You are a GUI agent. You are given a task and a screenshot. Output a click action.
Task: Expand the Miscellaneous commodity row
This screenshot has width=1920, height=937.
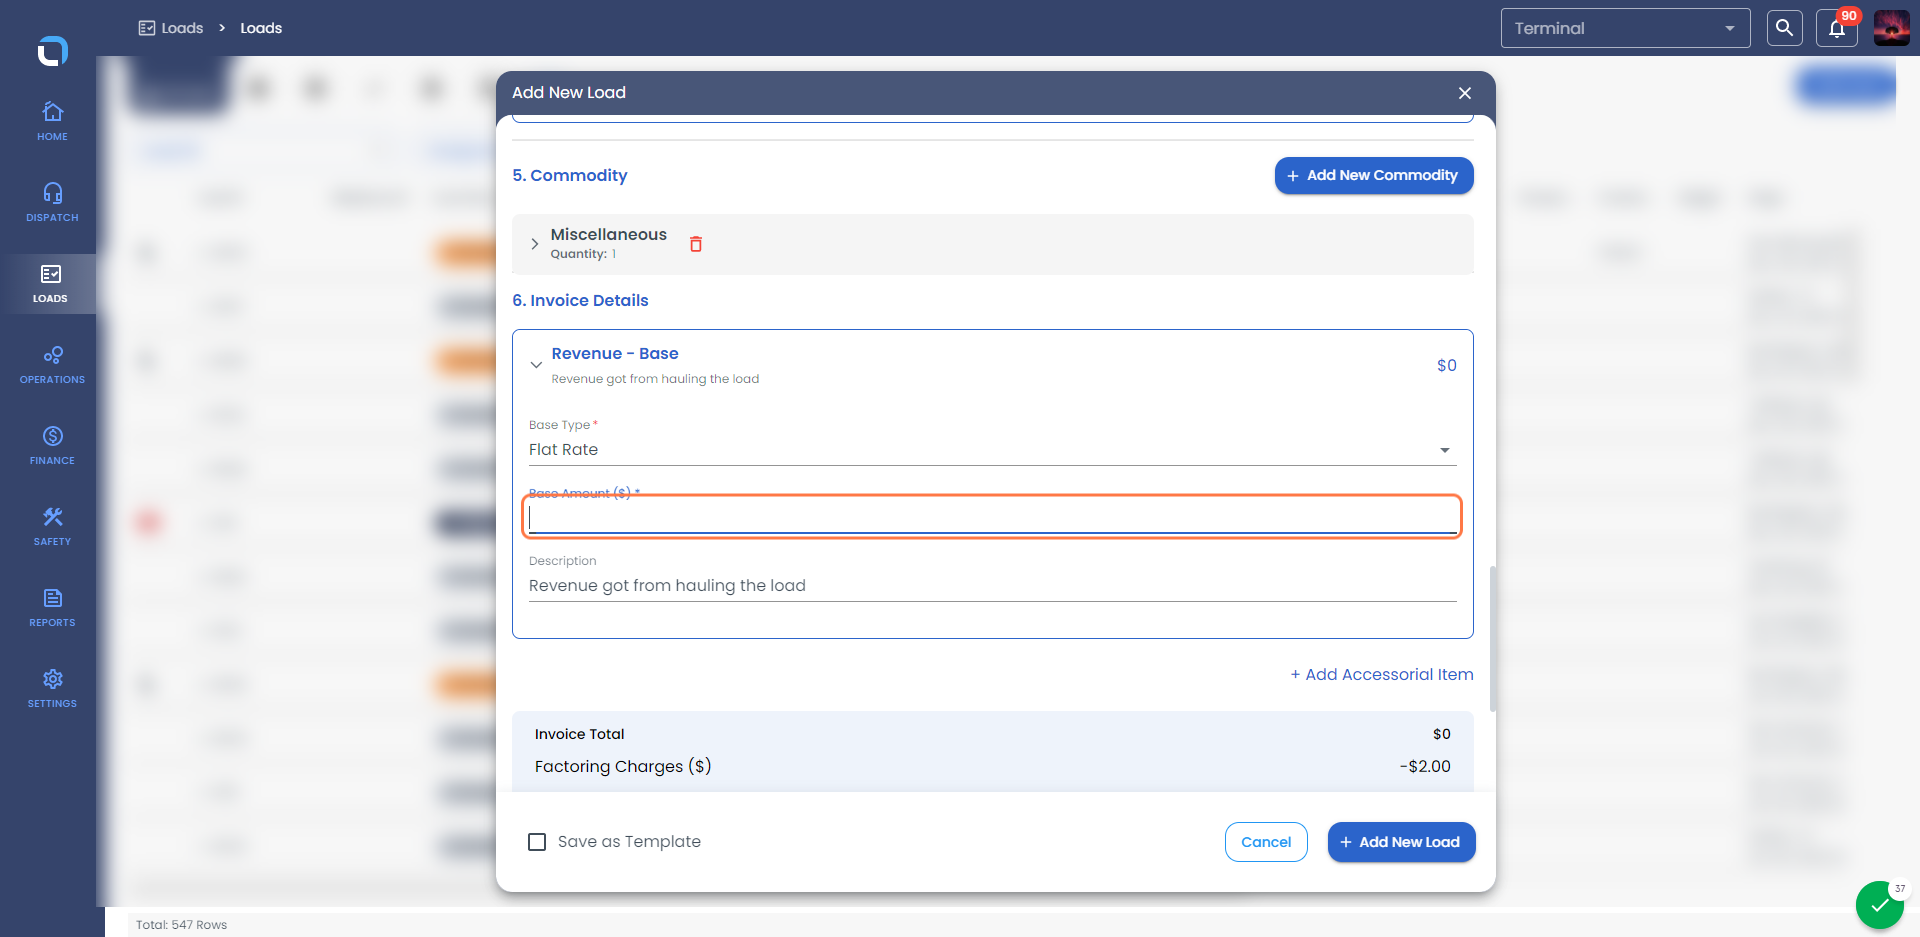[535, 244]
